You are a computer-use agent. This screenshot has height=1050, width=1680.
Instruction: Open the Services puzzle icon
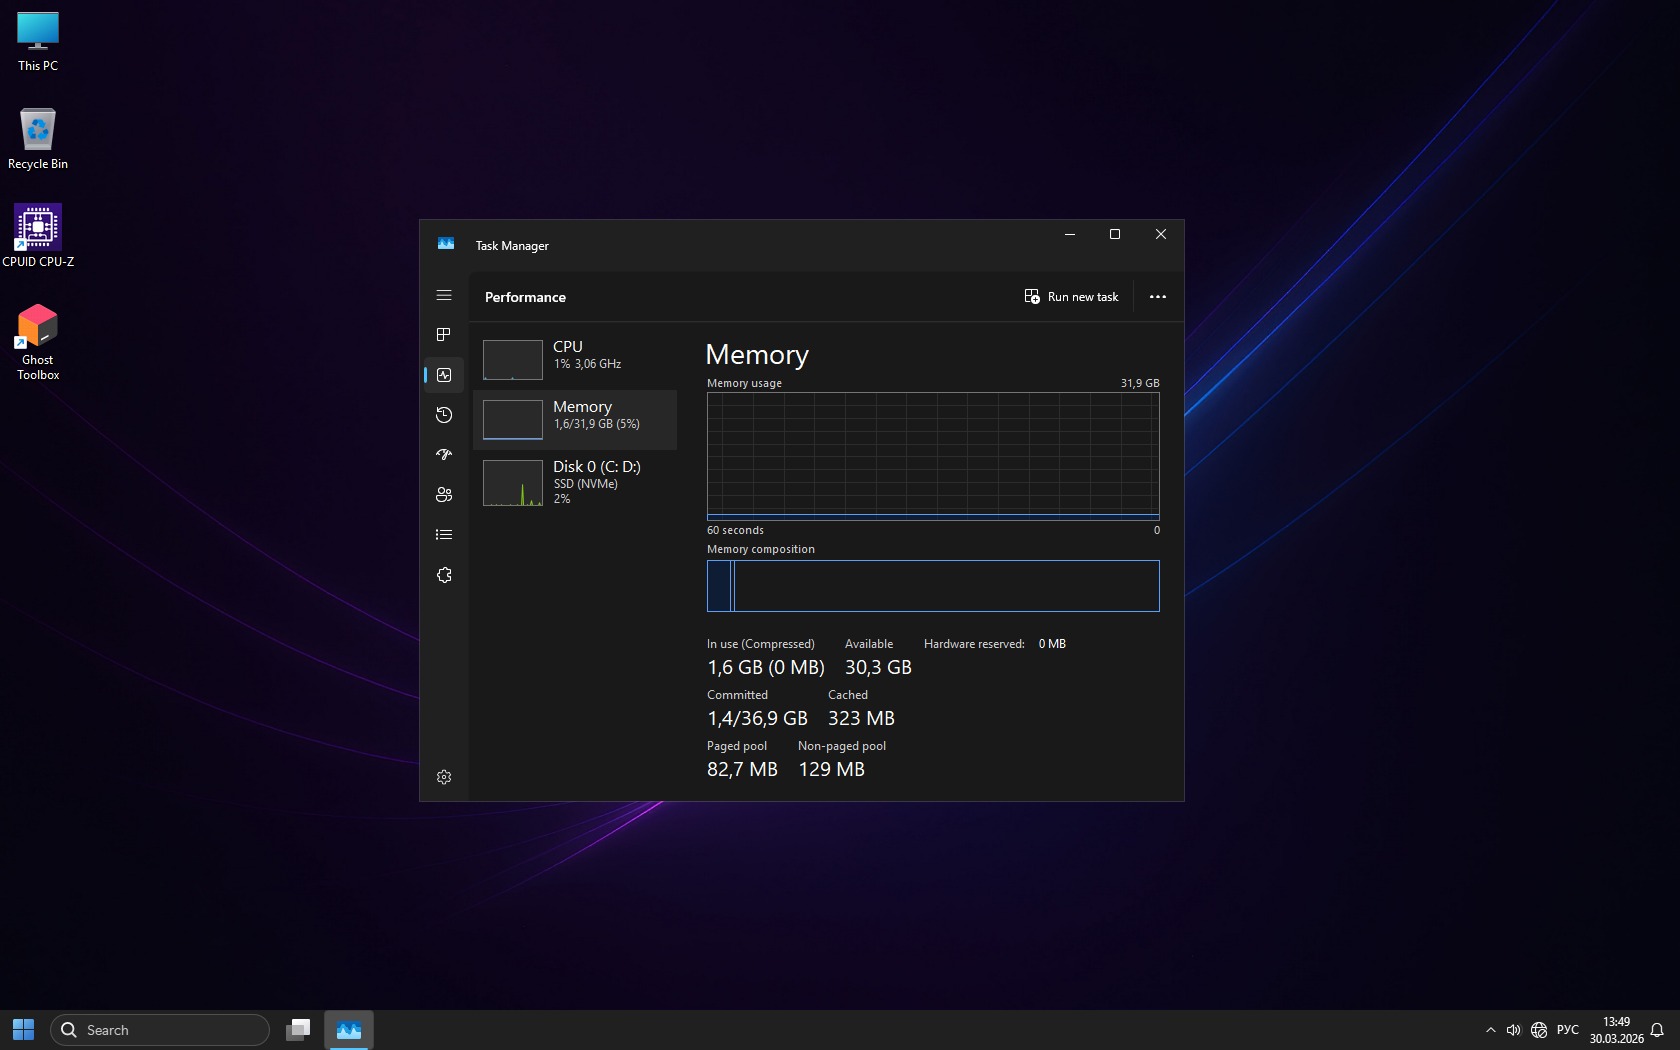(x=444, y=575)
